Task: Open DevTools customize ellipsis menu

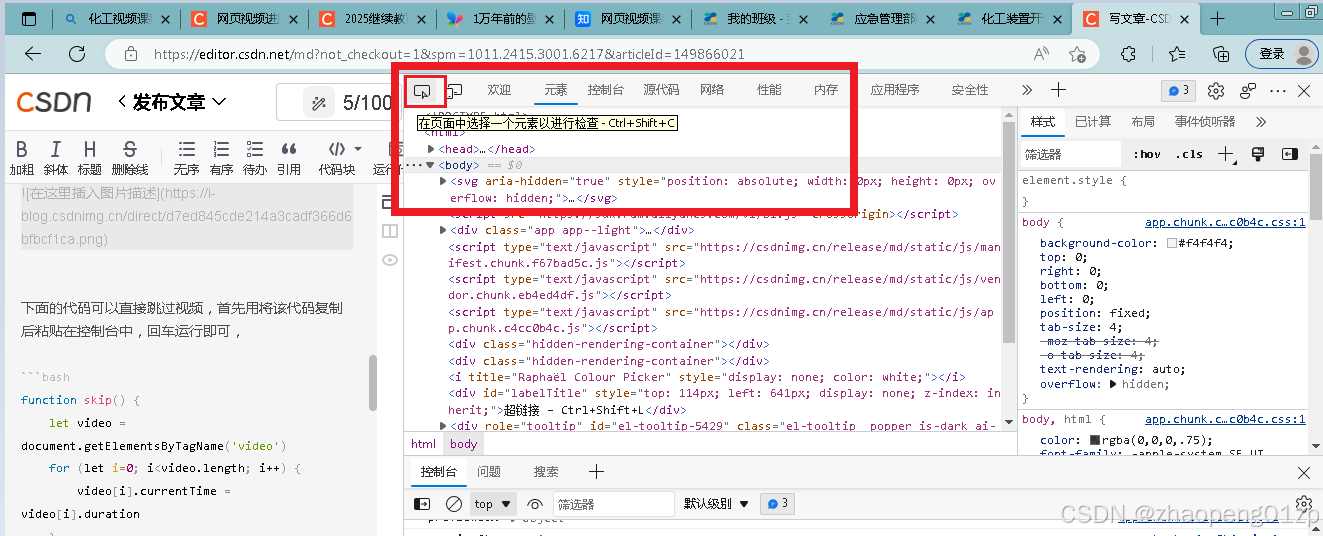Action: pyautogui.click(x=1277, y=91)
